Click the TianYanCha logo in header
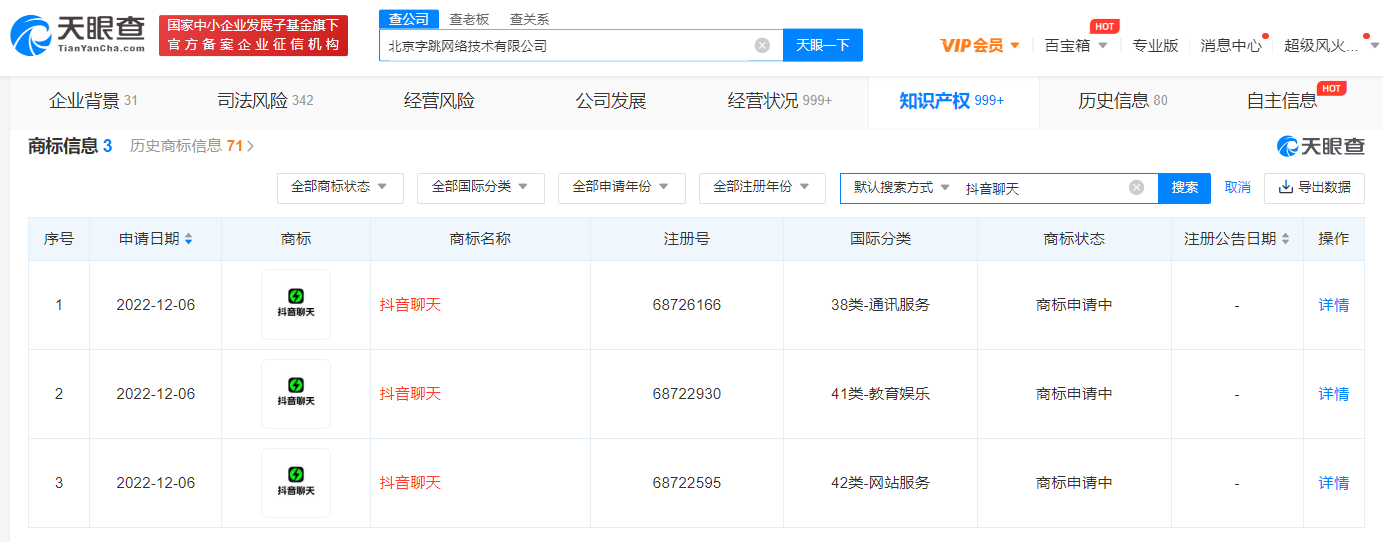The width and height of the screenshot is (1383, 542). (78, 35)
